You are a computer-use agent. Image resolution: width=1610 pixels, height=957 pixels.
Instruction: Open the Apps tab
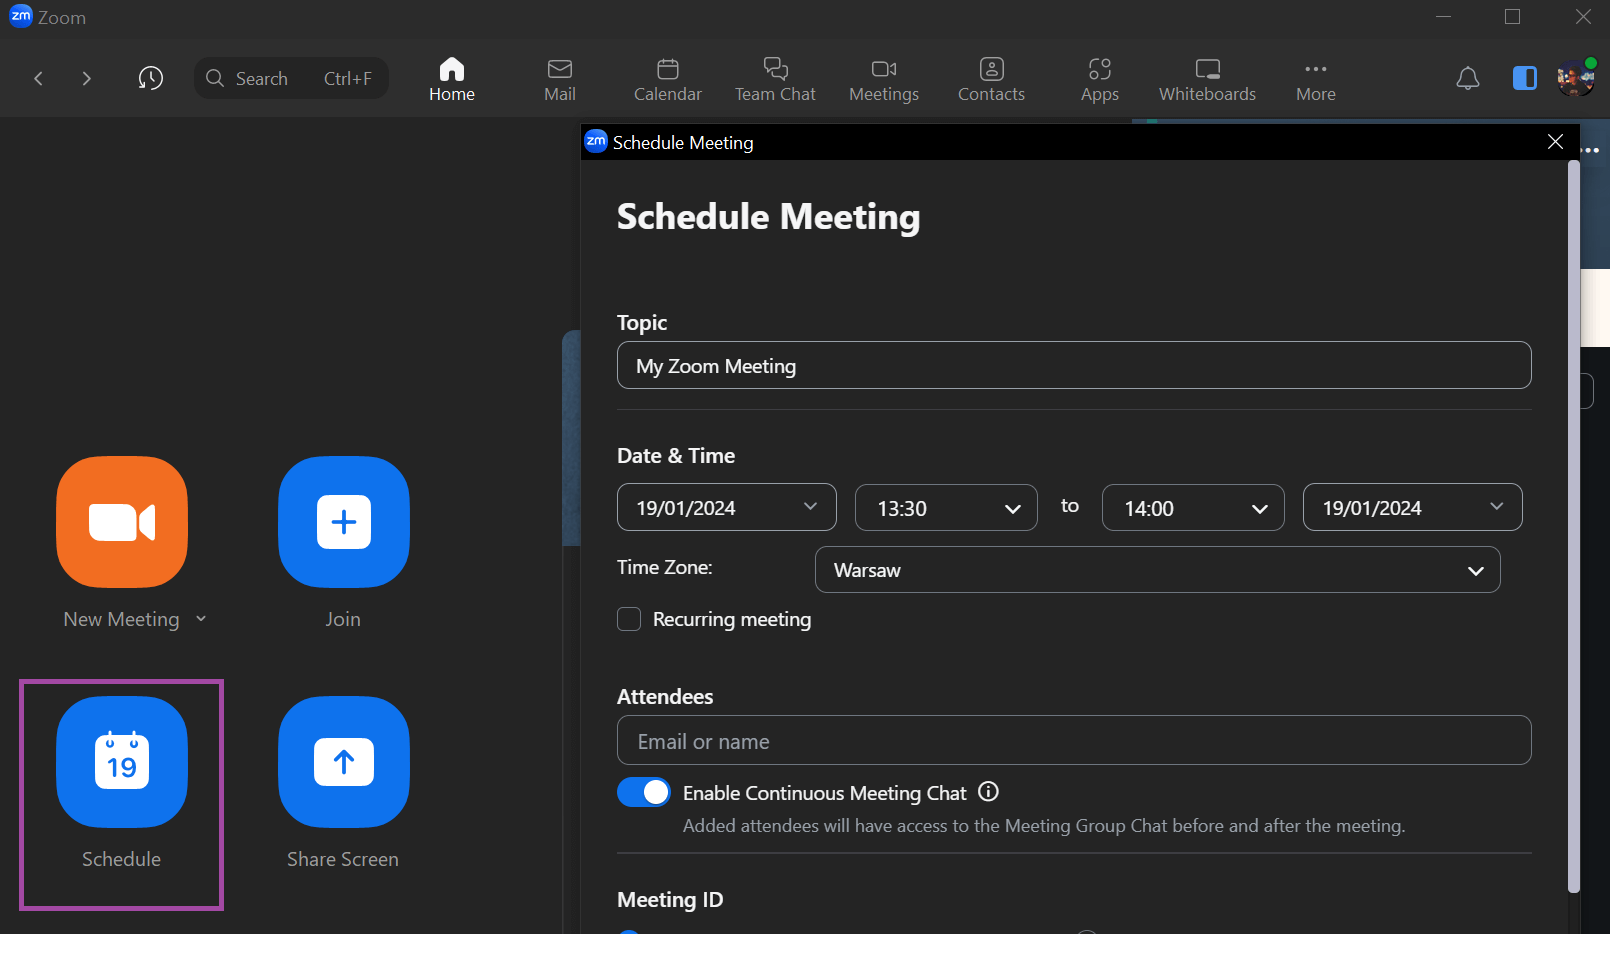(x=1100, y=79)
